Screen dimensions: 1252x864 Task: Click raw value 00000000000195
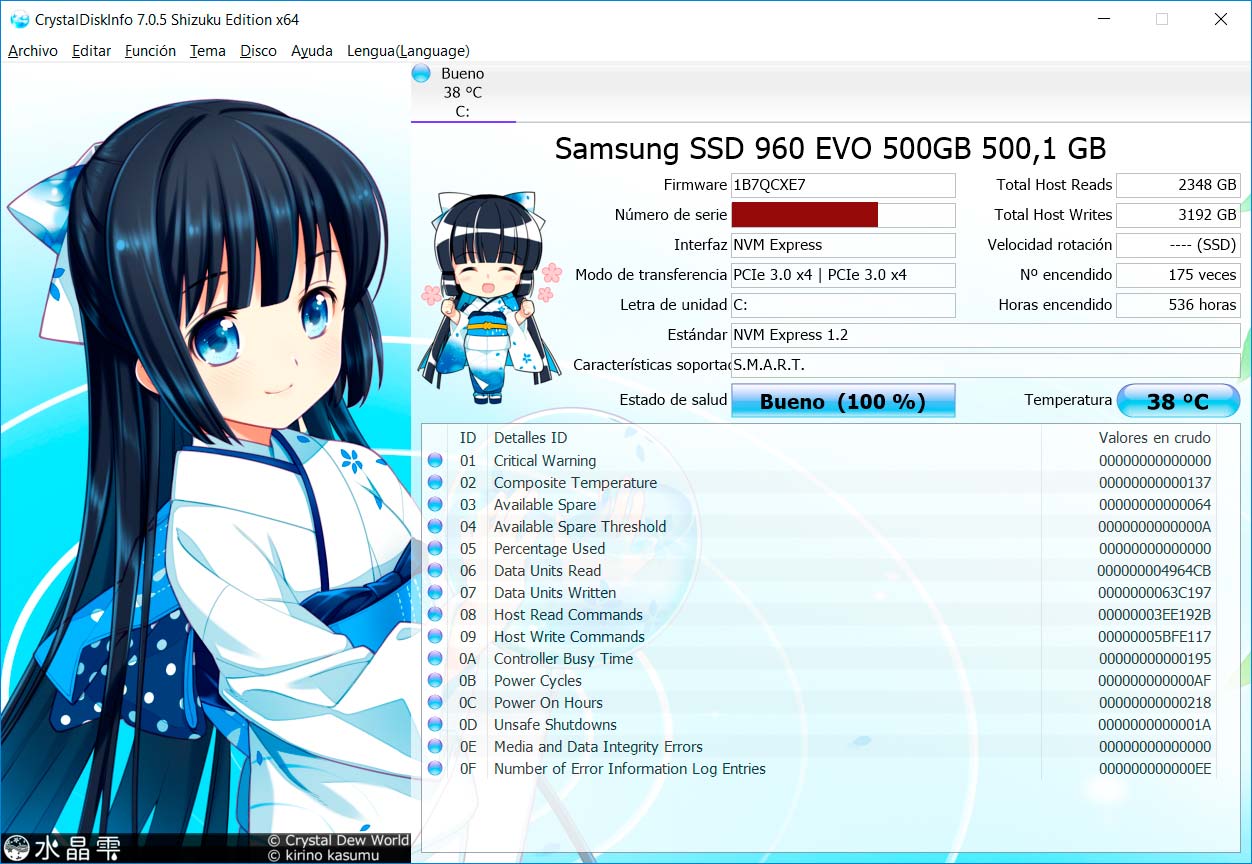(x=1154, y=659)
